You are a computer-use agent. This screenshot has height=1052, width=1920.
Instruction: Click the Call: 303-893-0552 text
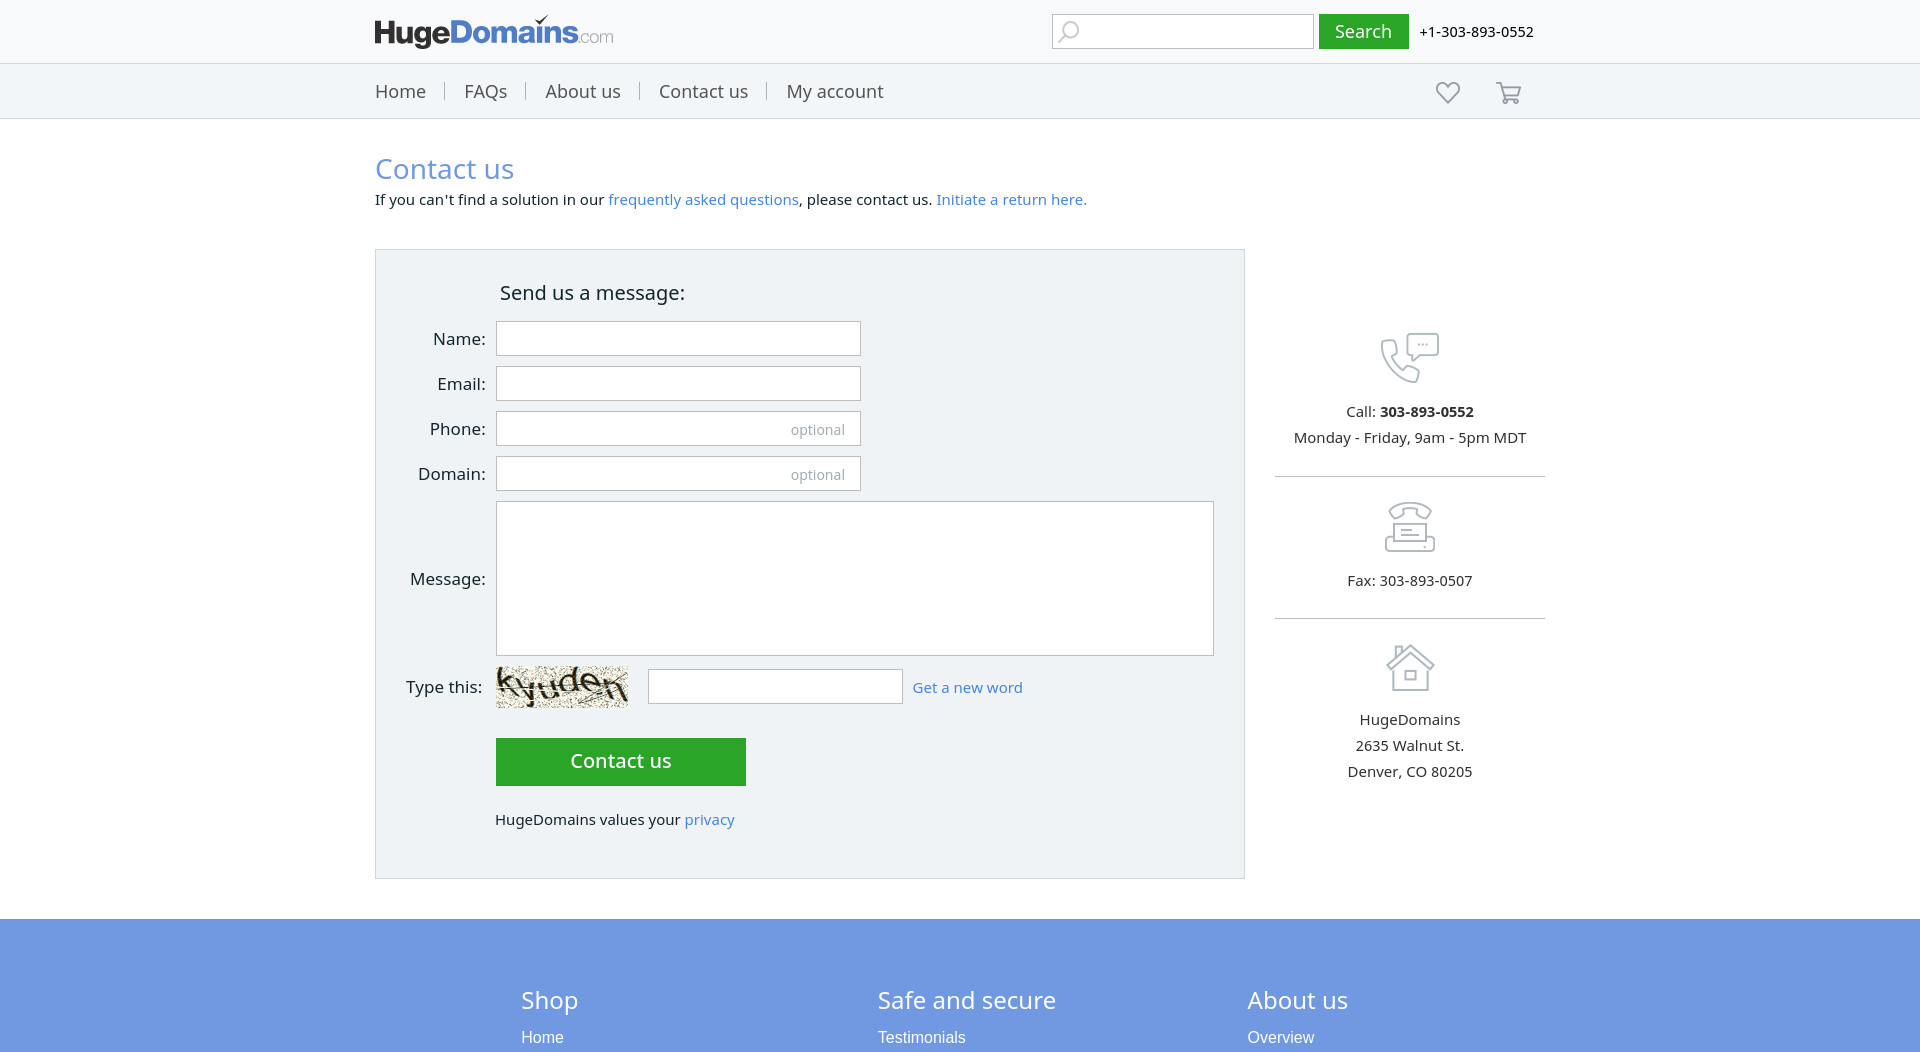(x=1409, y=411)
